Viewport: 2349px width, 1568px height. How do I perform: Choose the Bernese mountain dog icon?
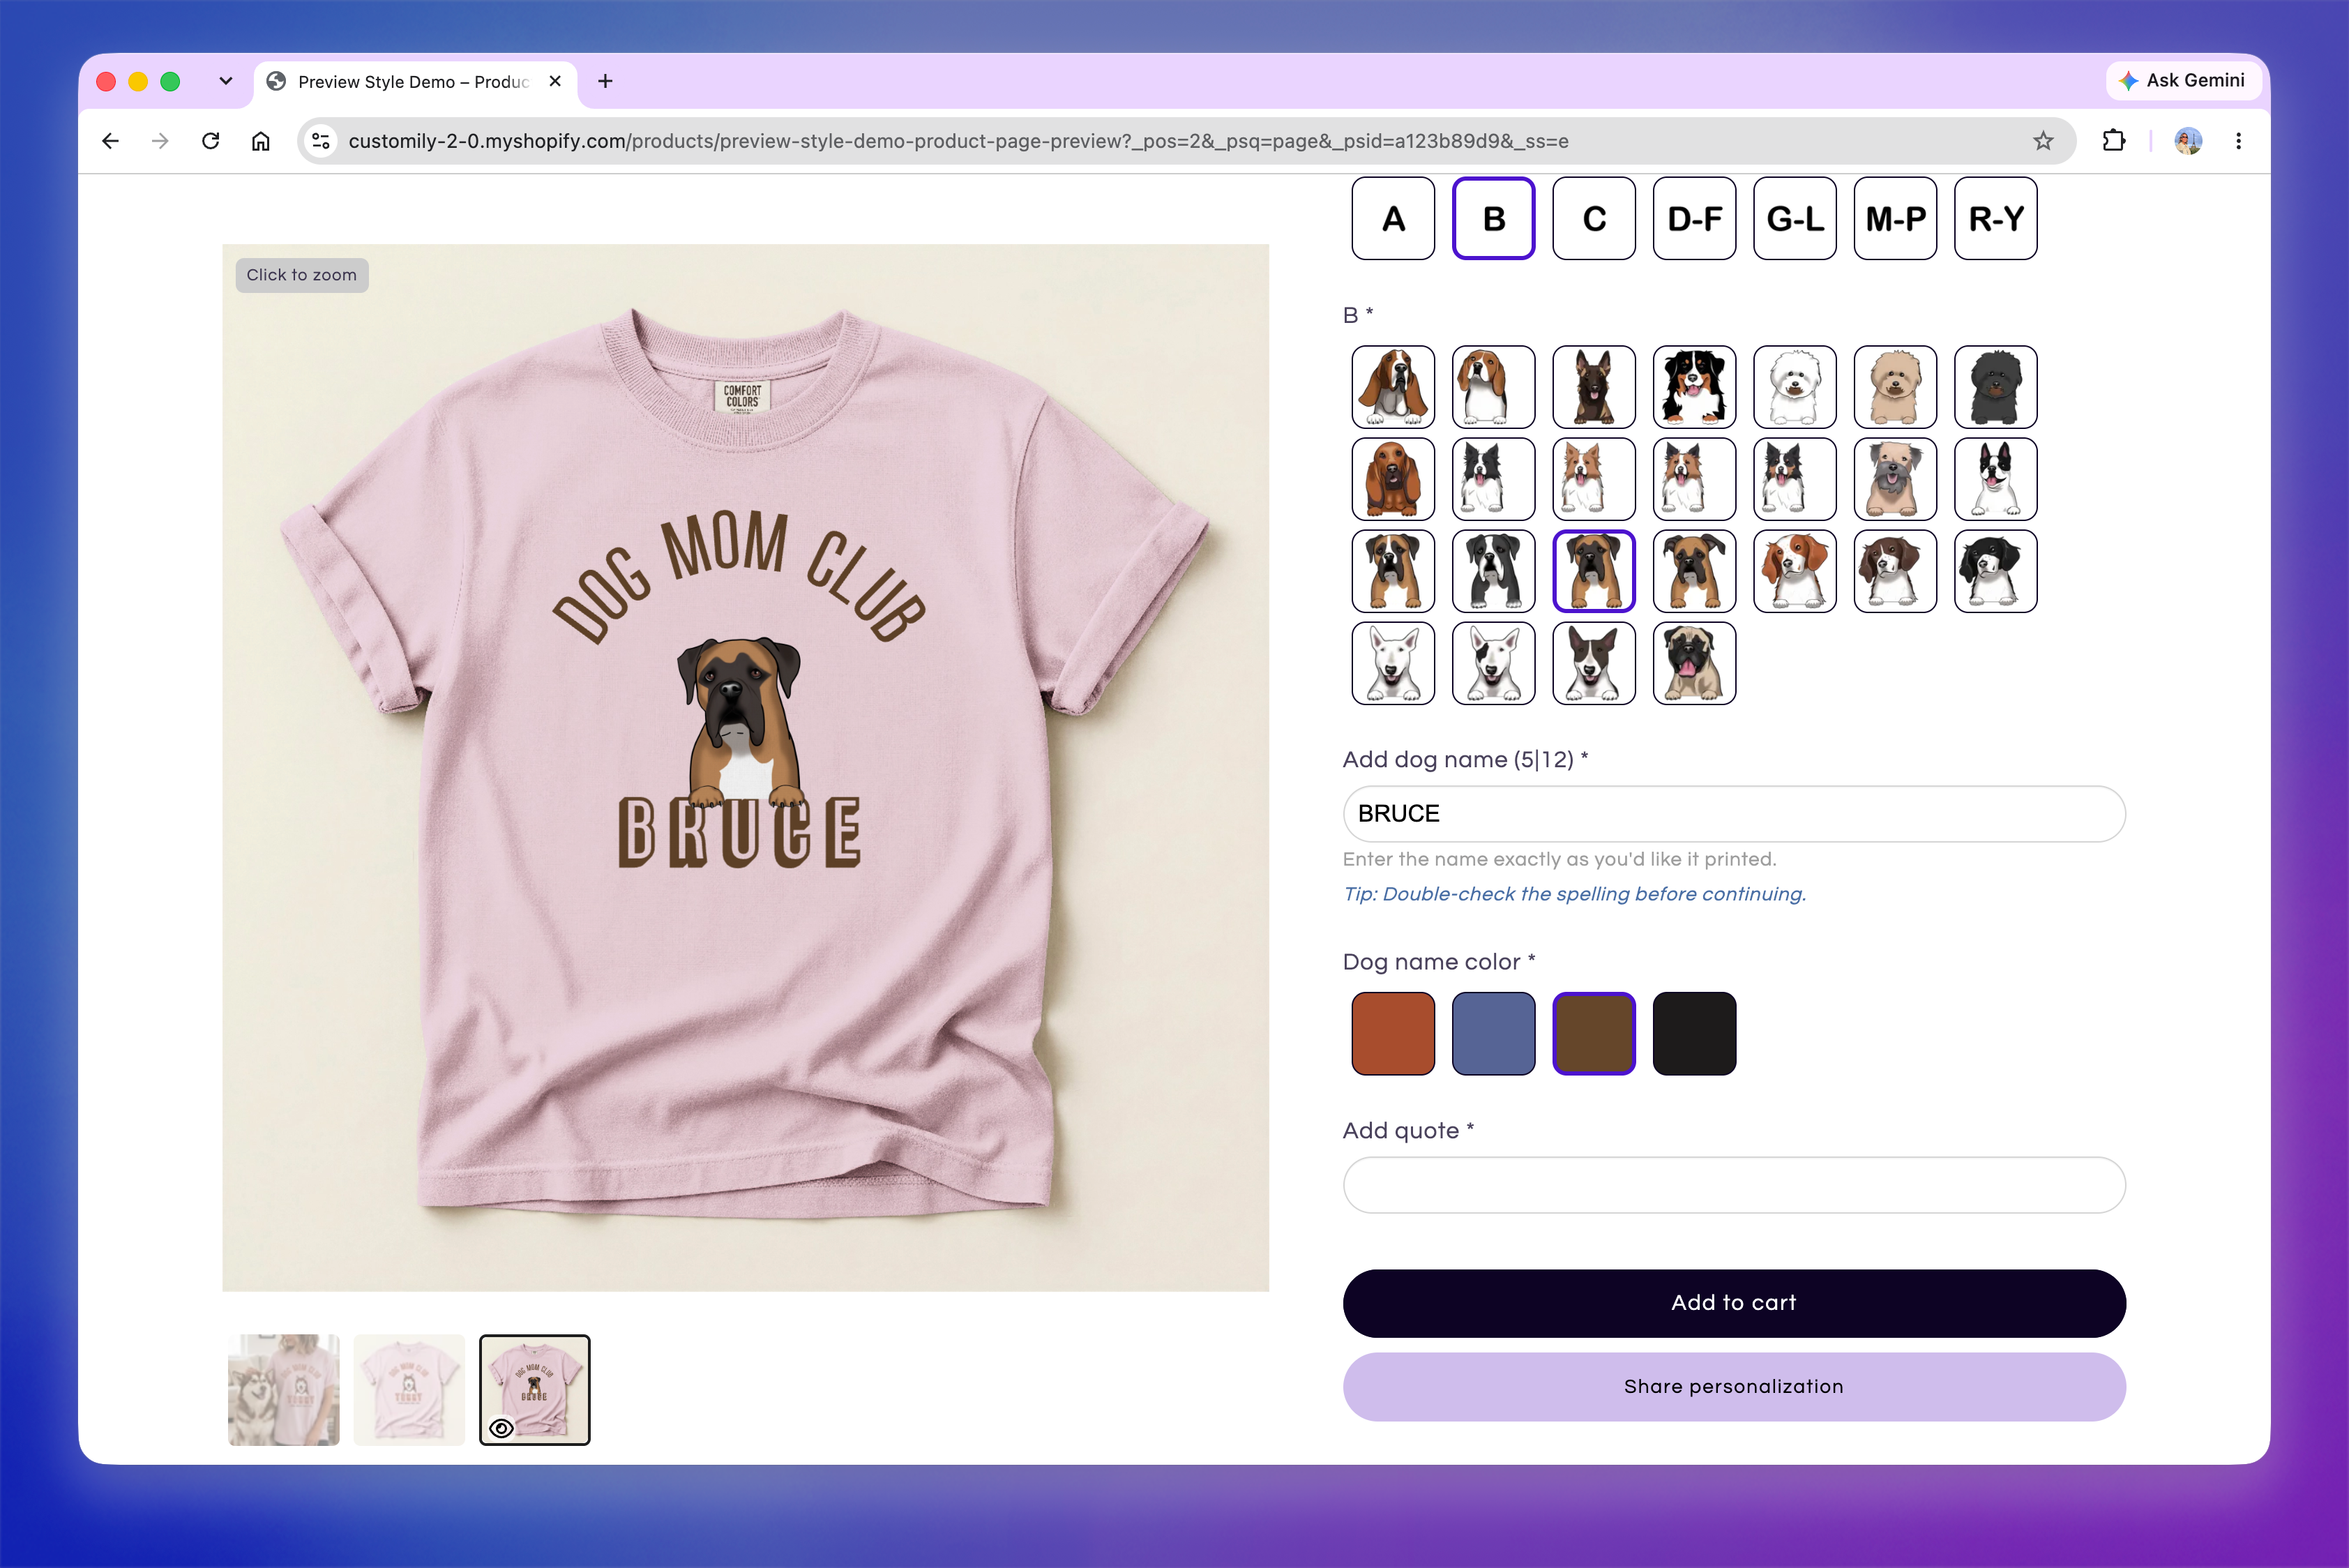pyautogui.click(x=1694, y=387)
